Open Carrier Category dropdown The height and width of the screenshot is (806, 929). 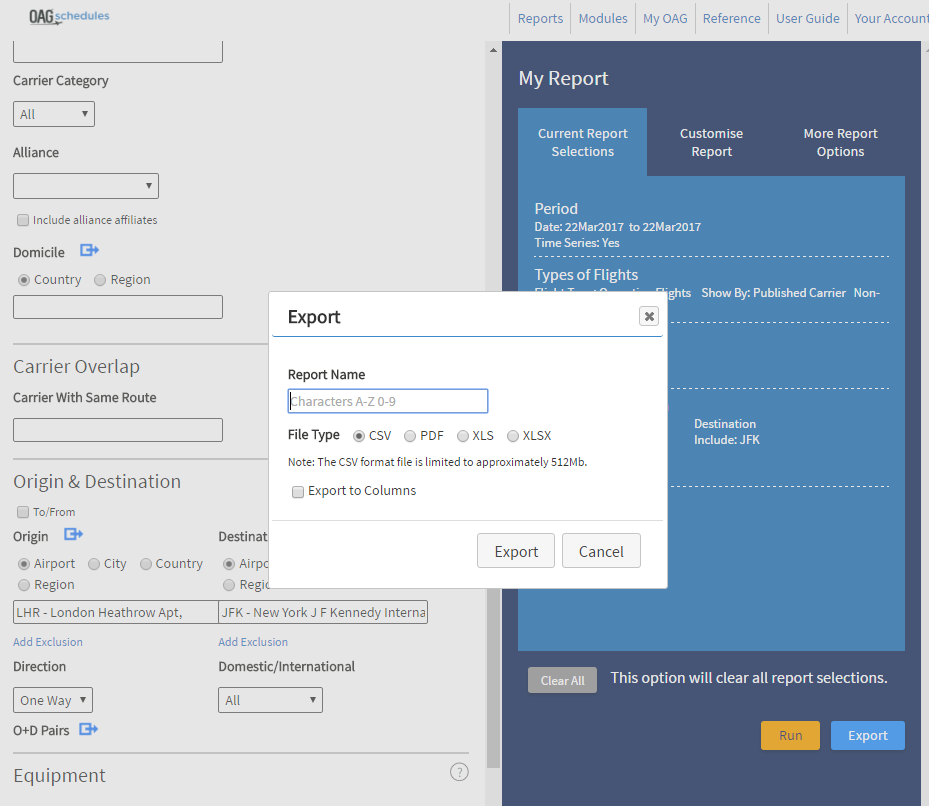click(x=54, y=114)
